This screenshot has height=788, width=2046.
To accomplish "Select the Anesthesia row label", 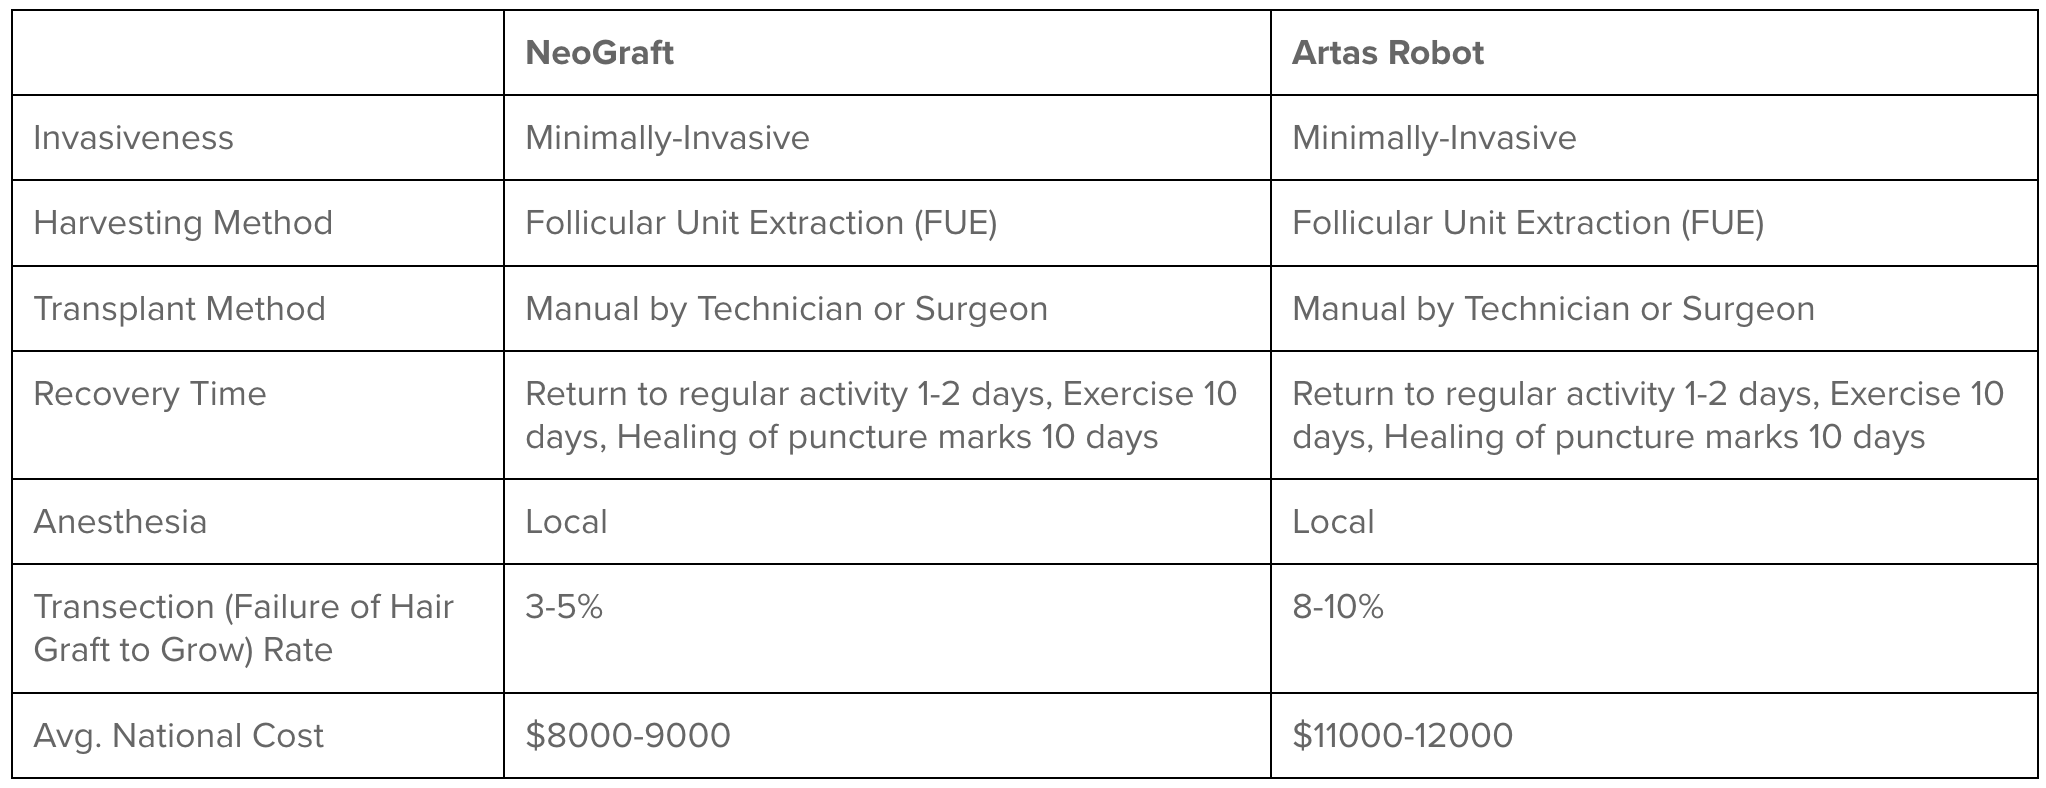I will pyautogui.click(x=120, y=521).
